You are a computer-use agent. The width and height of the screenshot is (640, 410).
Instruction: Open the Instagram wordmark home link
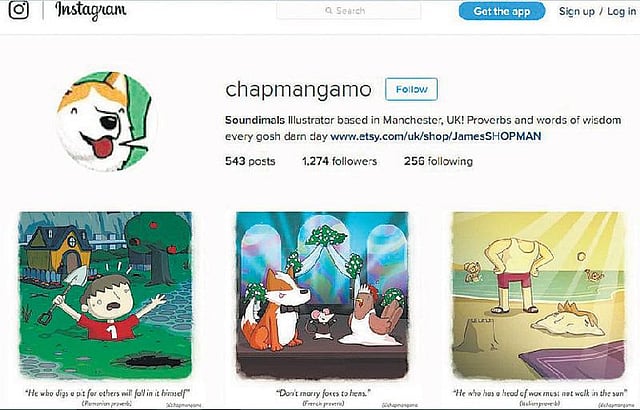(x=91, y=10)
